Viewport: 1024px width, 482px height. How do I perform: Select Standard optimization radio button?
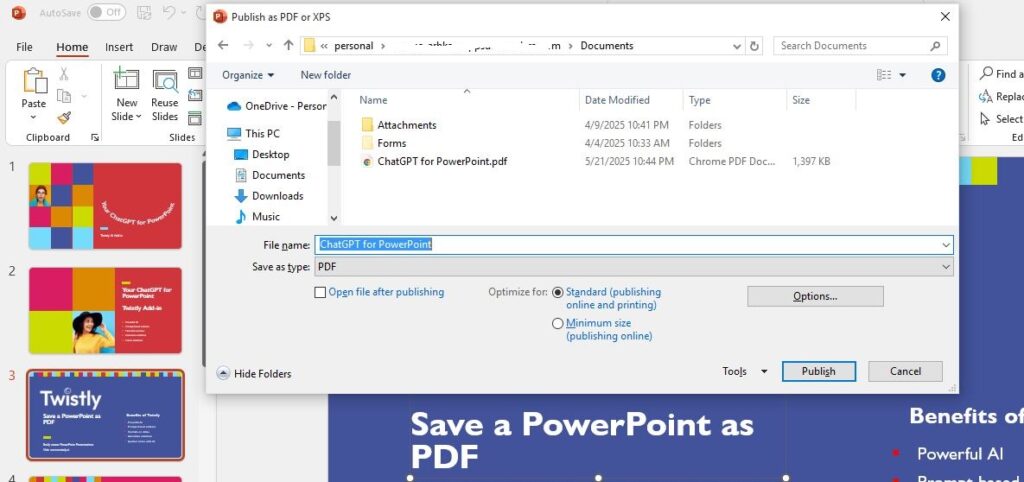pyautogui.click(x=557, y=293)
